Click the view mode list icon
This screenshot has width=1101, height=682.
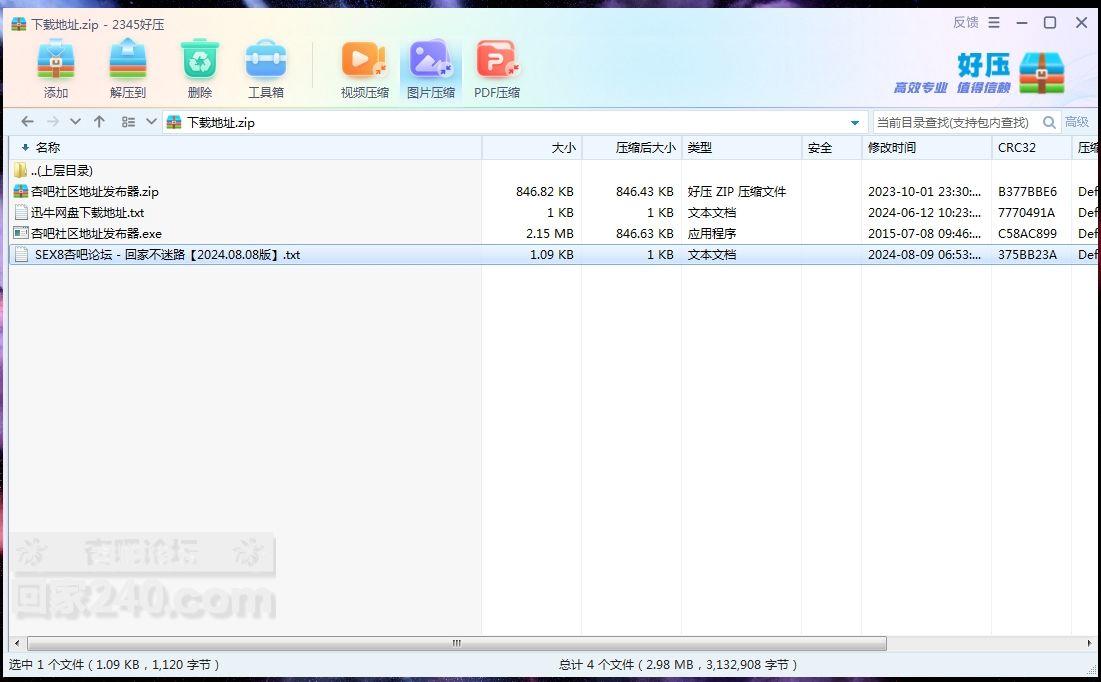pyautogui.click(x=128, y=122)
